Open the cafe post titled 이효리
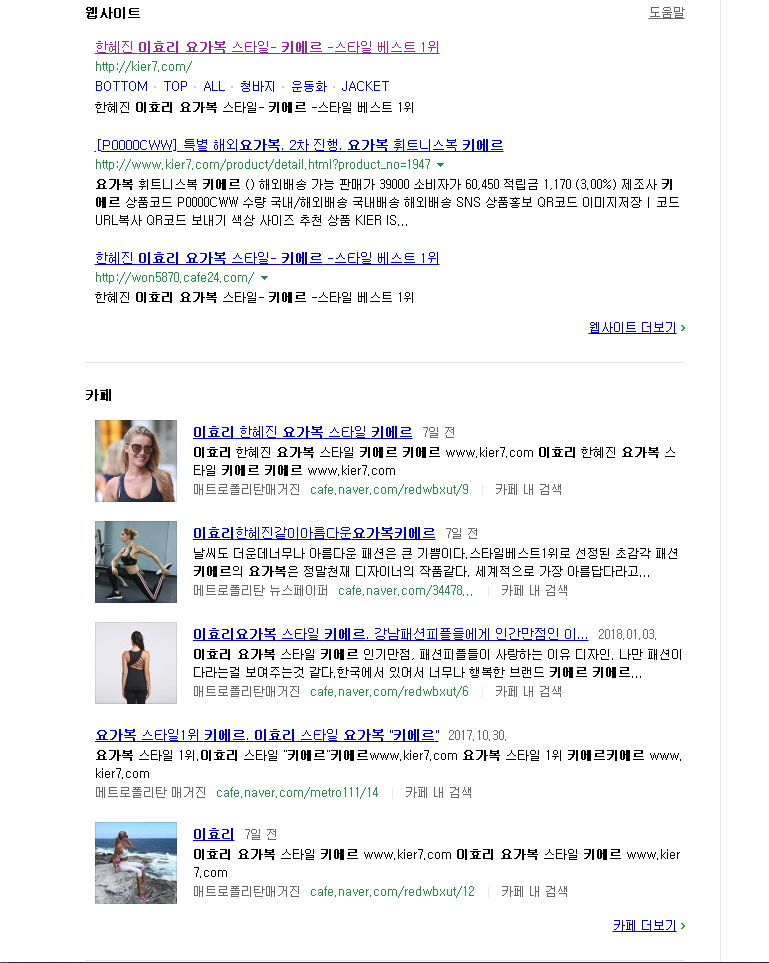769x963 pixels. pos(214,834)
